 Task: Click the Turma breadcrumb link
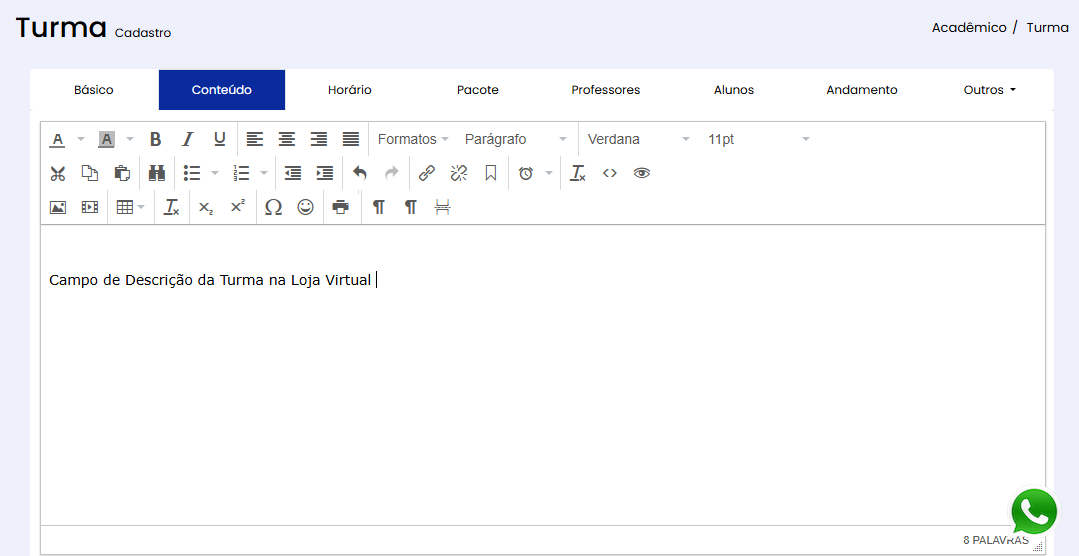pyautogui.click(x=1047, y=28)
